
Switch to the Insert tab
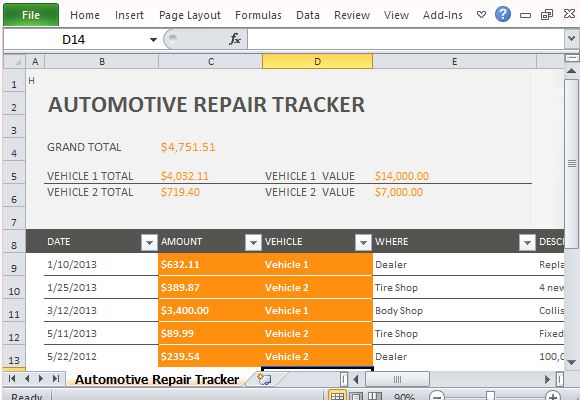coord(129,15)
